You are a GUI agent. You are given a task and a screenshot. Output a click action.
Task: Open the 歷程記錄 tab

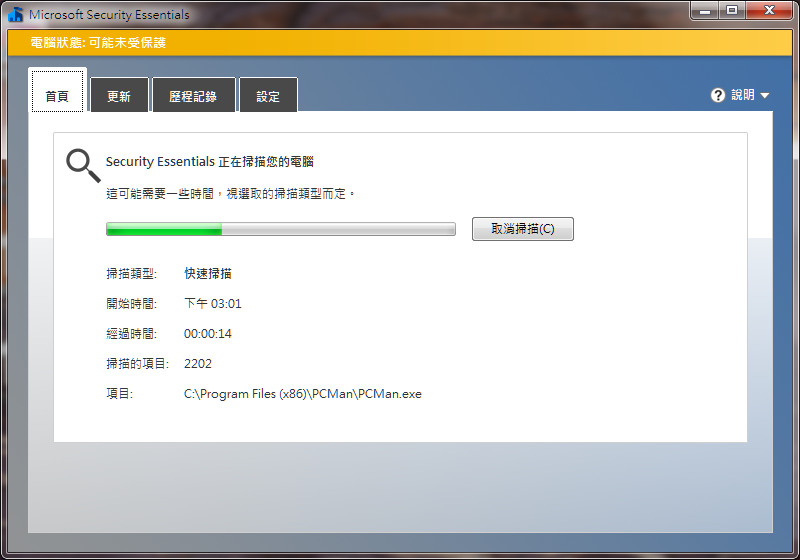pyautogui.click(x=193, y=97)
